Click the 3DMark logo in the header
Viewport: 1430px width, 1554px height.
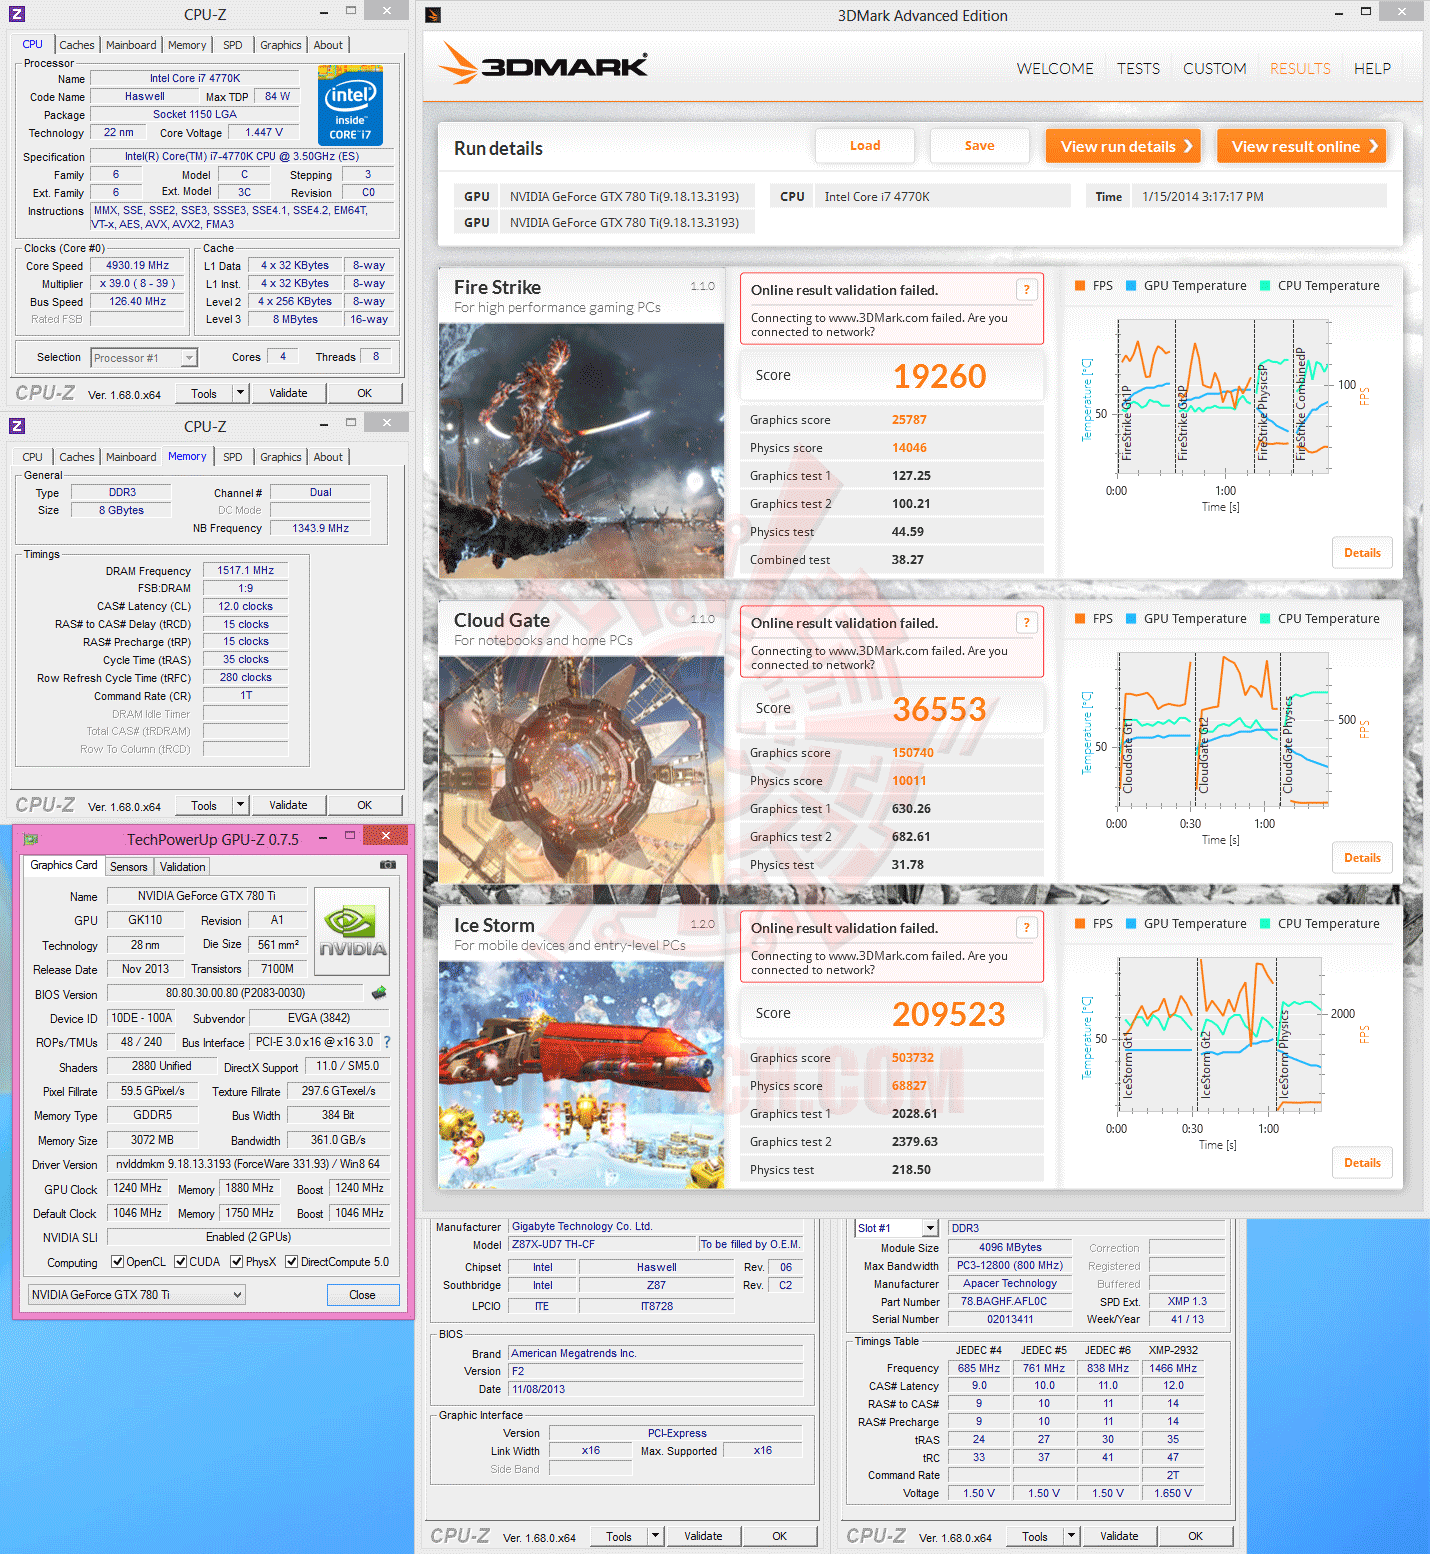click(x=544, y=64)
